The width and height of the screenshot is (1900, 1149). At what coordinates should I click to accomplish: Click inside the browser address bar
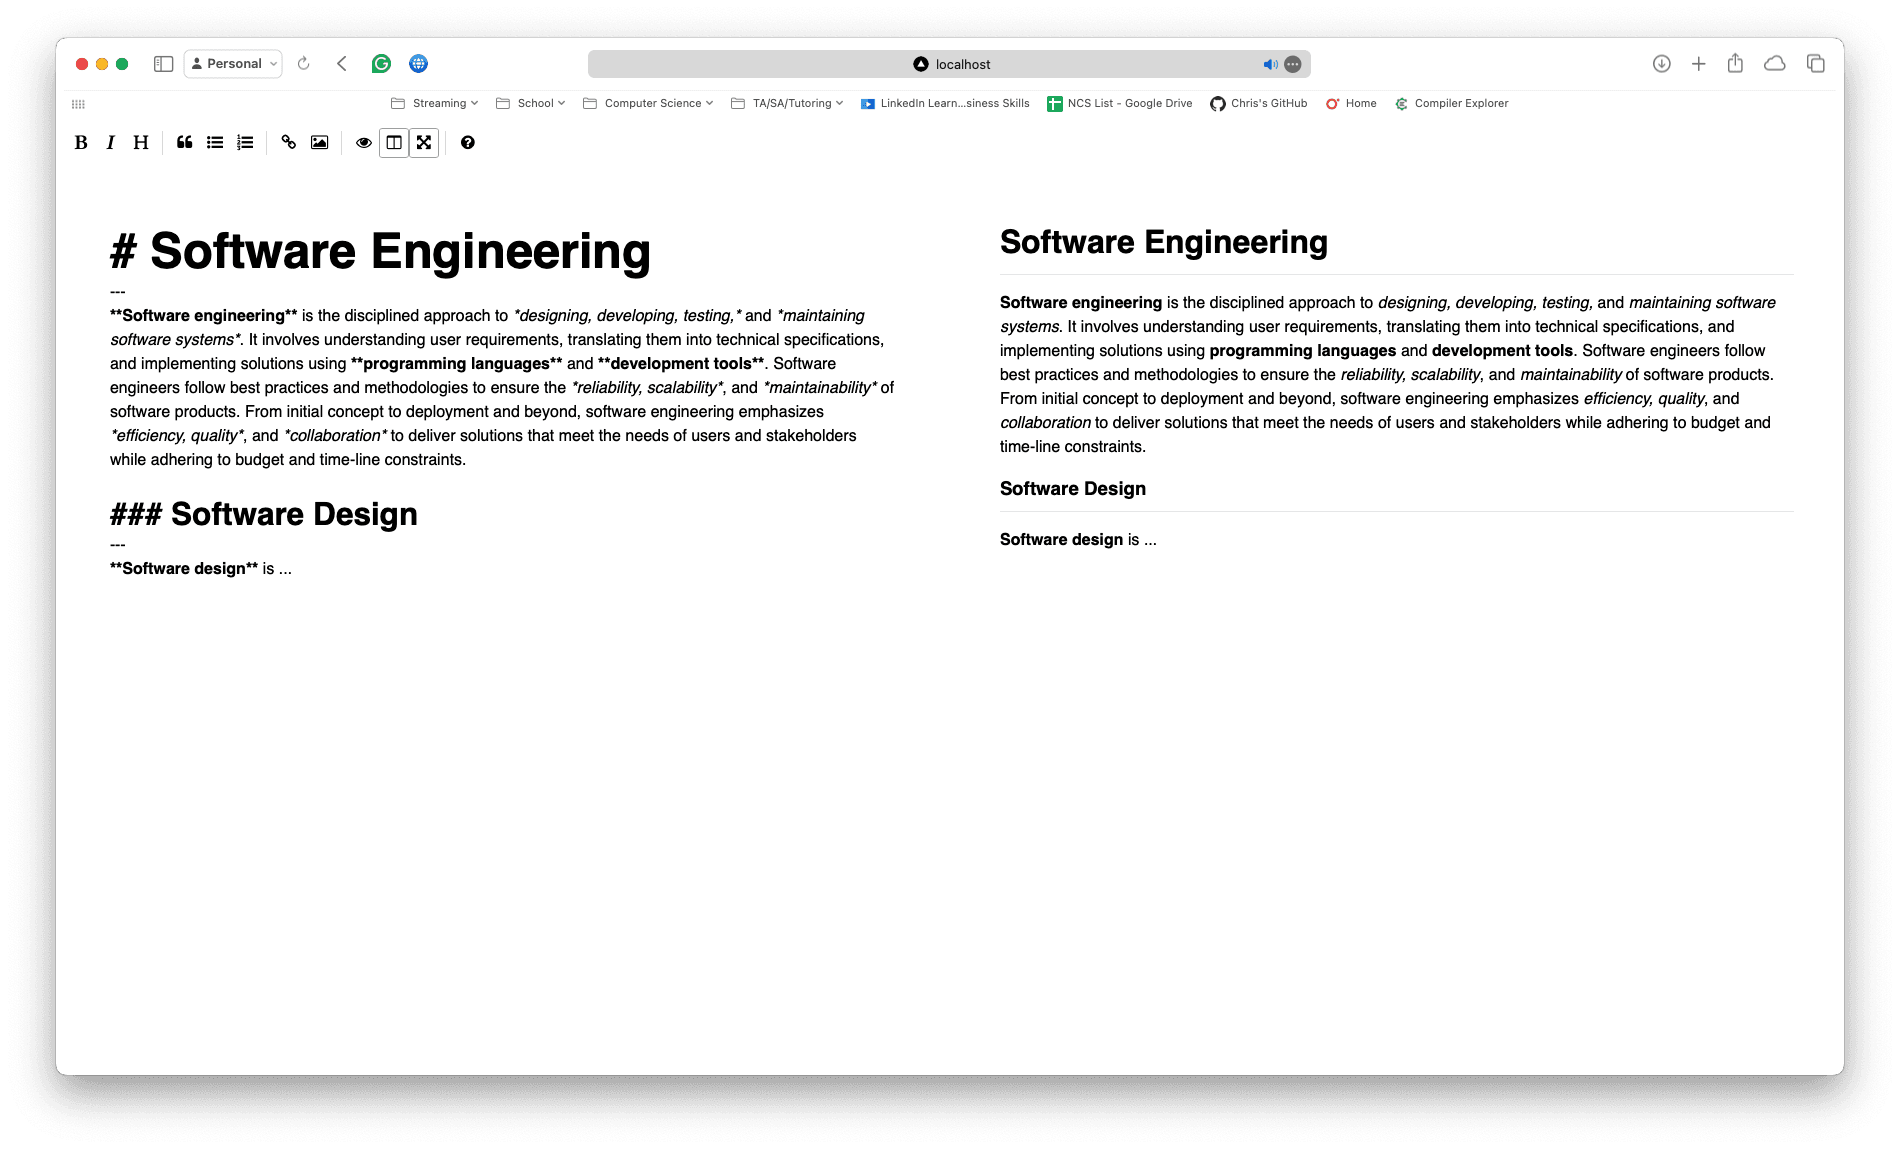pos(950,63)
